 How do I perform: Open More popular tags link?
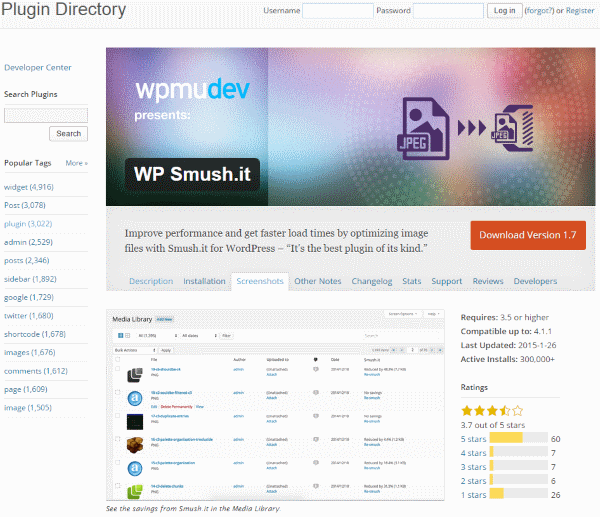[x=76, y=163]
